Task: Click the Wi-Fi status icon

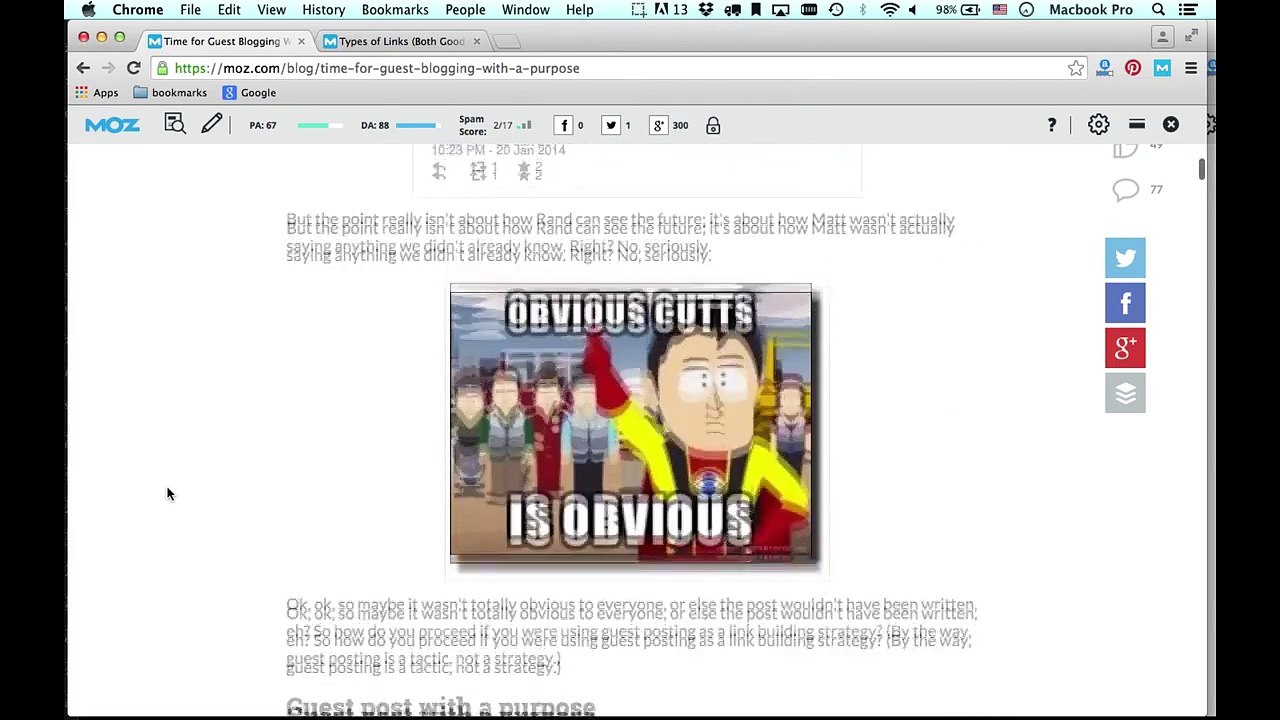Action: pos(889,10)
